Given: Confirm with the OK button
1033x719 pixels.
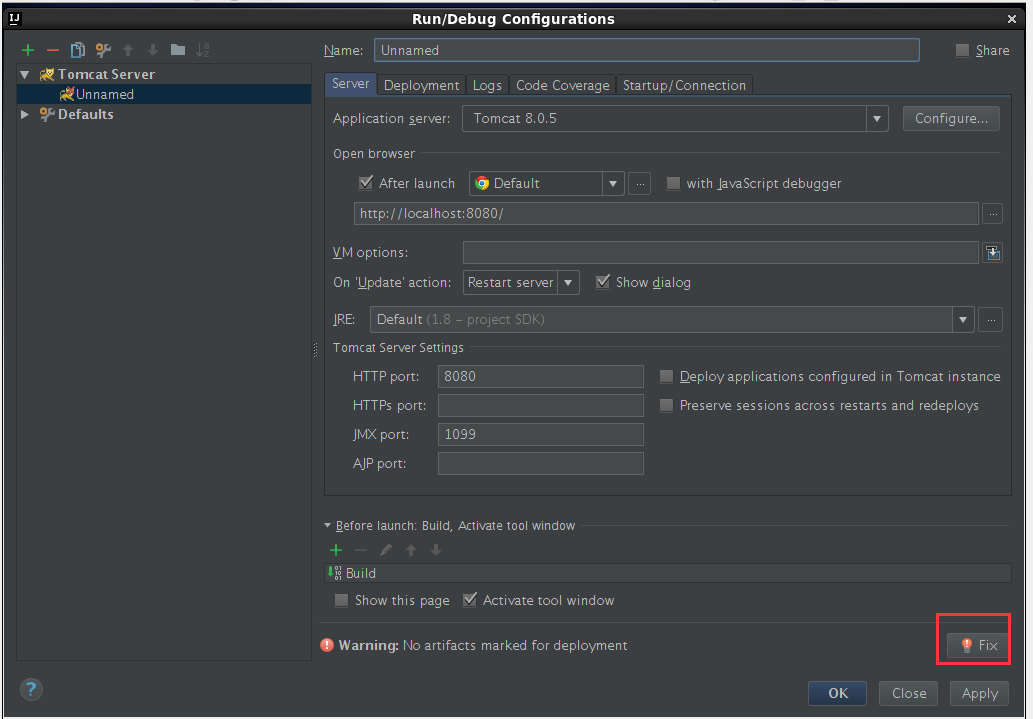Looking at the screenshot, I should pos(838,693).
